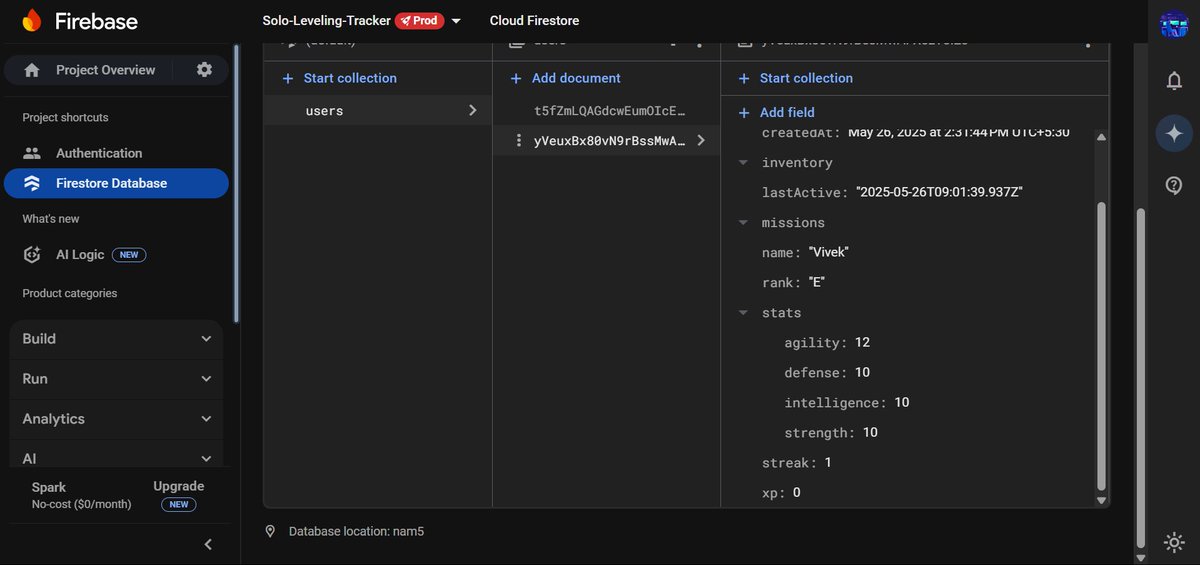The height and width of the screenshot is (565, 1200).
Task: Toggle light/dark theme sun icon
Action: [x=1174, y=542]
